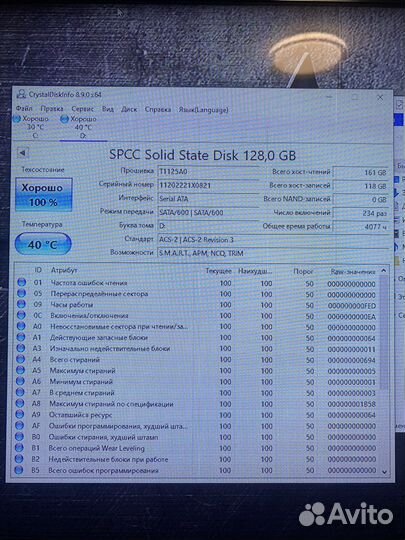This screenshot has width=405, height=540.
Task: Click the ACS-2 Revision 3 standard field
Action: coord(273,240)
